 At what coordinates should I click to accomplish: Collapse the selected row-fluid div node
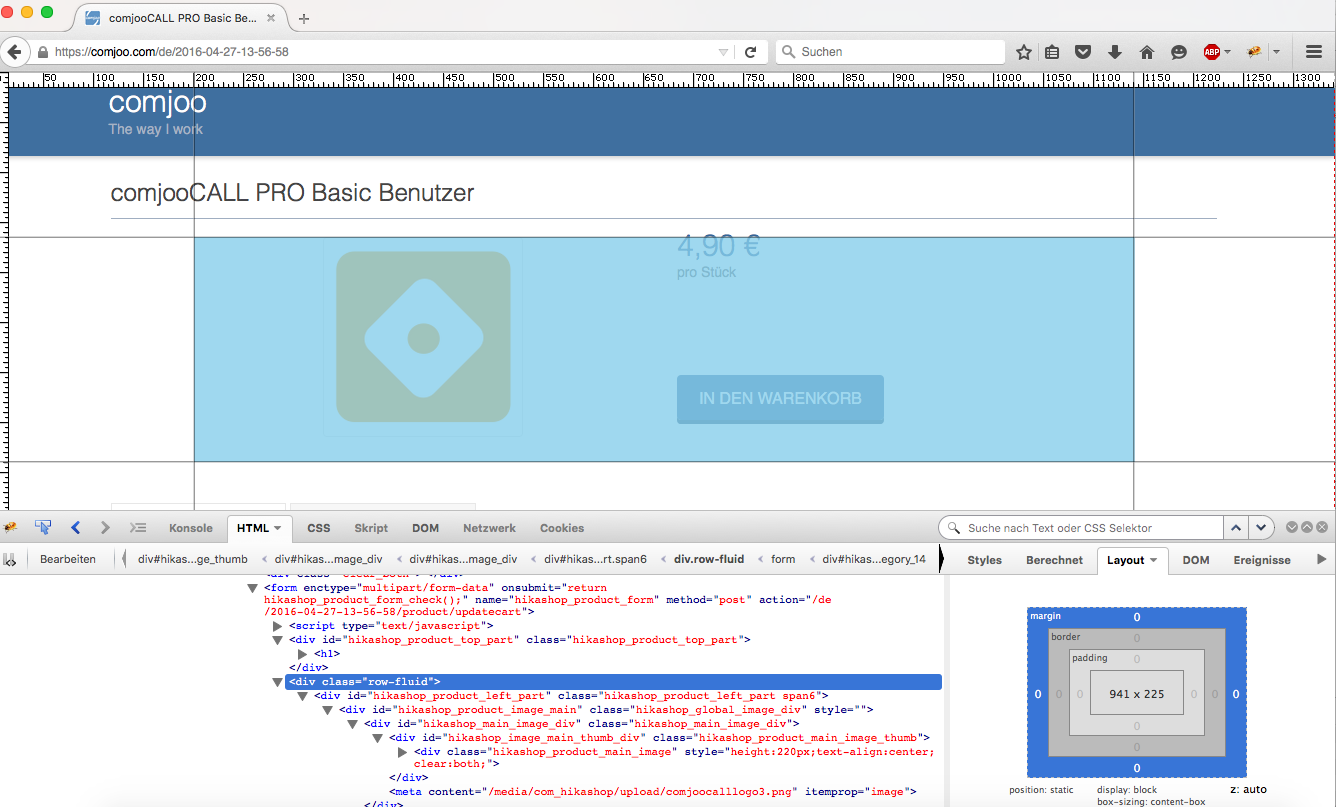278,682
